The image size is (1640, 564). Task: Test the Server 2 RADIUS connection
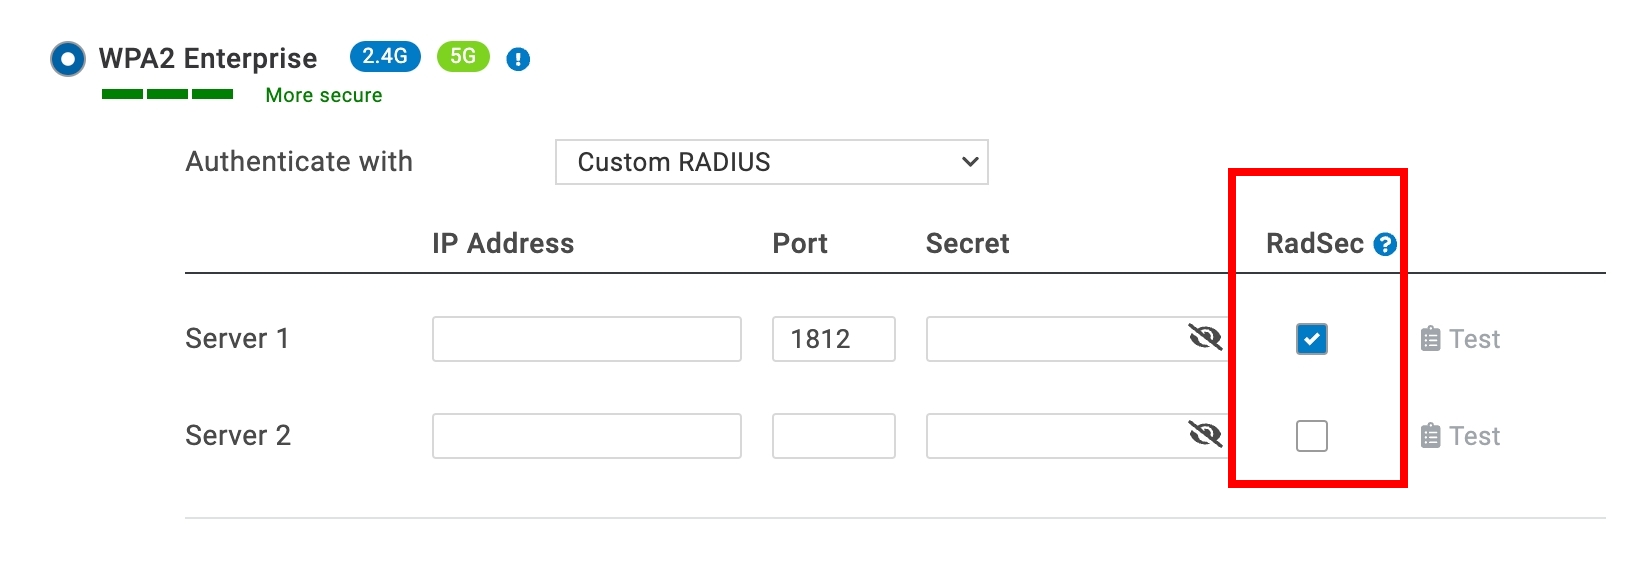click(x=1461, y=436)
